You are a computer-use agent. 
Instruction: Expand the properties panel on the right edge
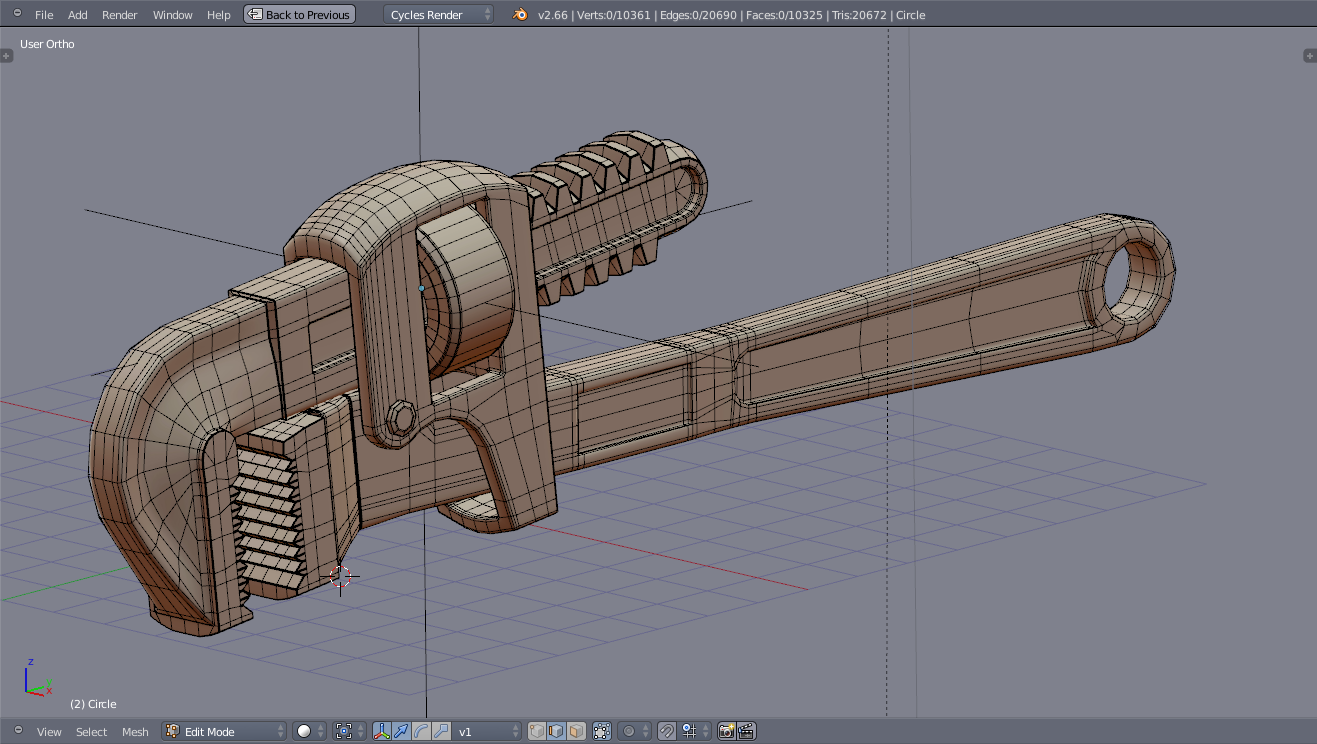click(x=1310, y=56)
